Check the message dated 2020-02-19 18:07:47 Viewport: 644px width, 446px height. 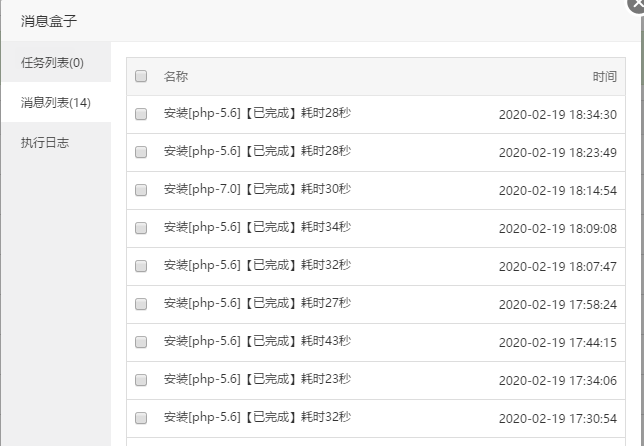[141, 266]
